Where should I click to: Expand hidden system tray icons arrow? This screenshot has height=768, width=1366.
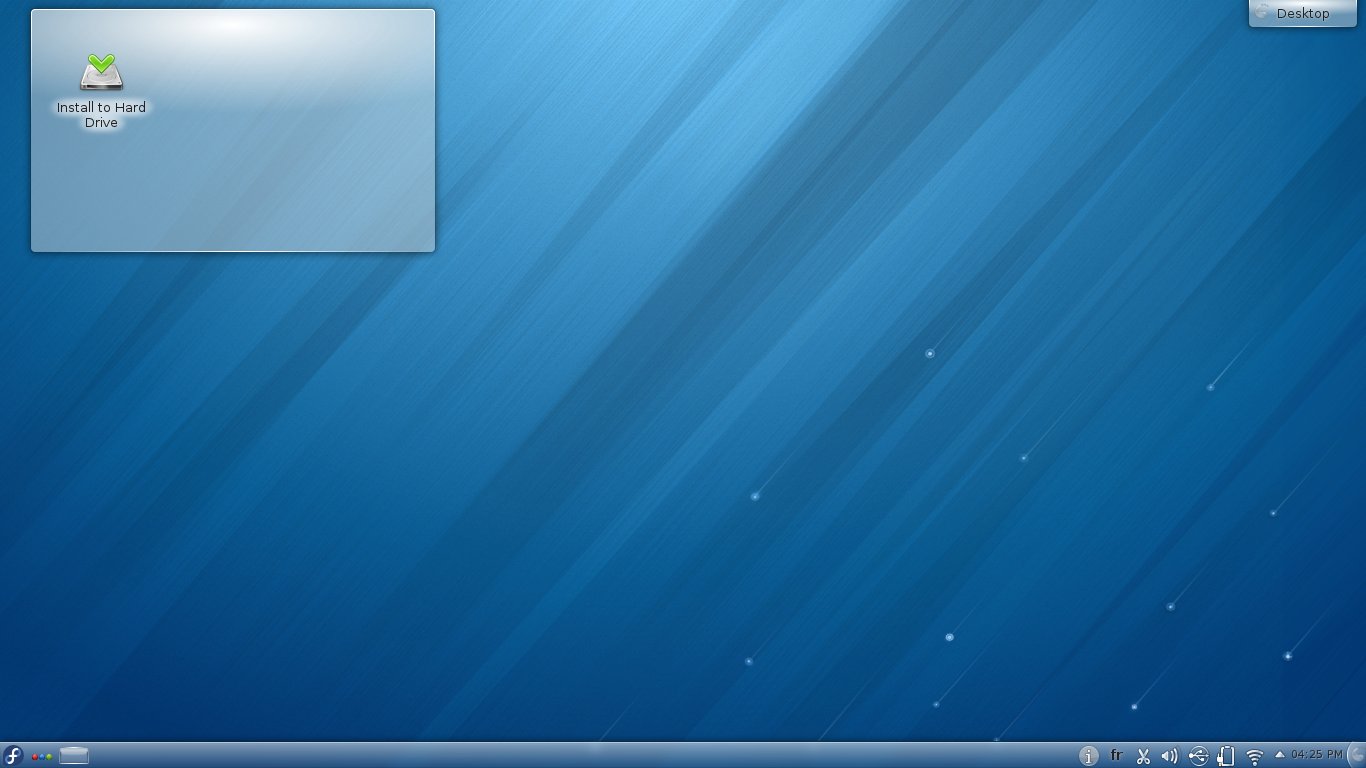coord(1279,755)
